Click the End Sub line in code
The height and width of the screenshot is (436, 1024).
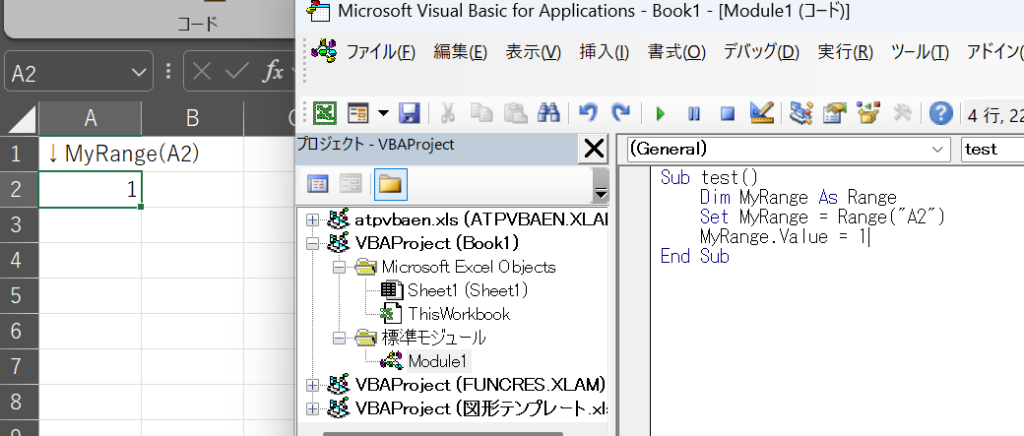pyautogui.click(x=695, y=256)
